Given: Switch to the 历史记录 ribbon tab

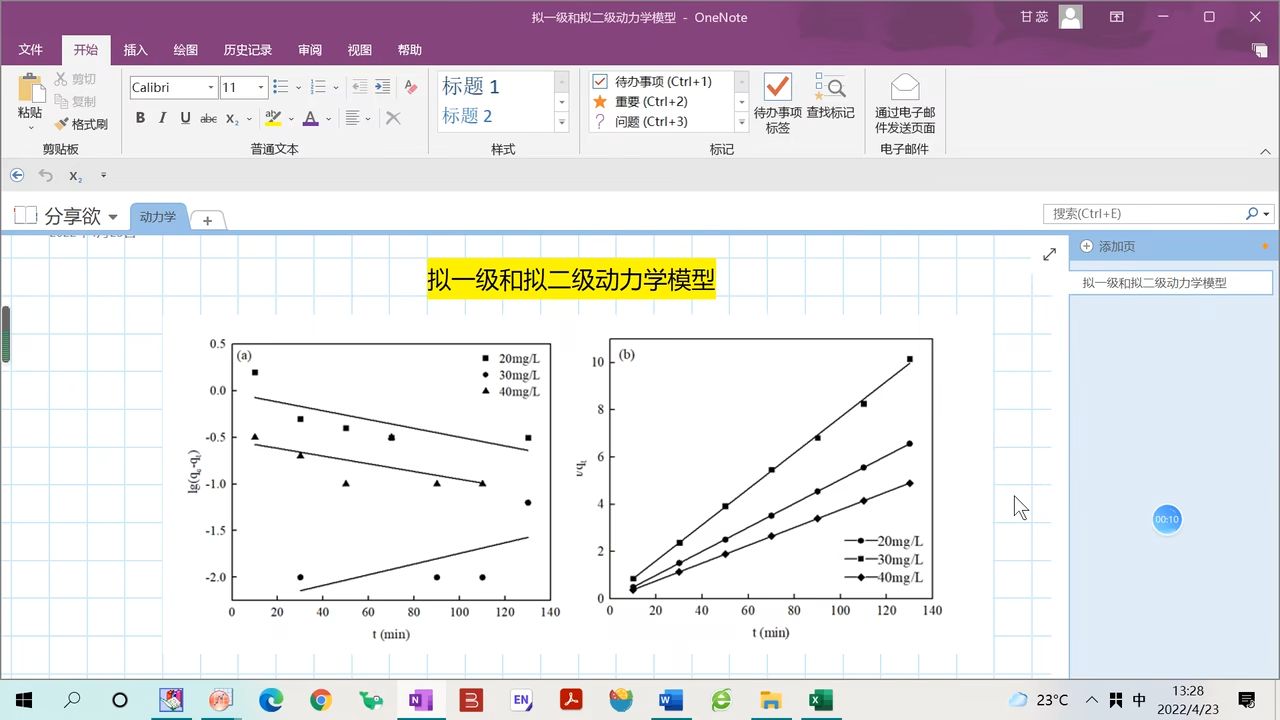Looking at the screenshot, I should coord(248,50).
